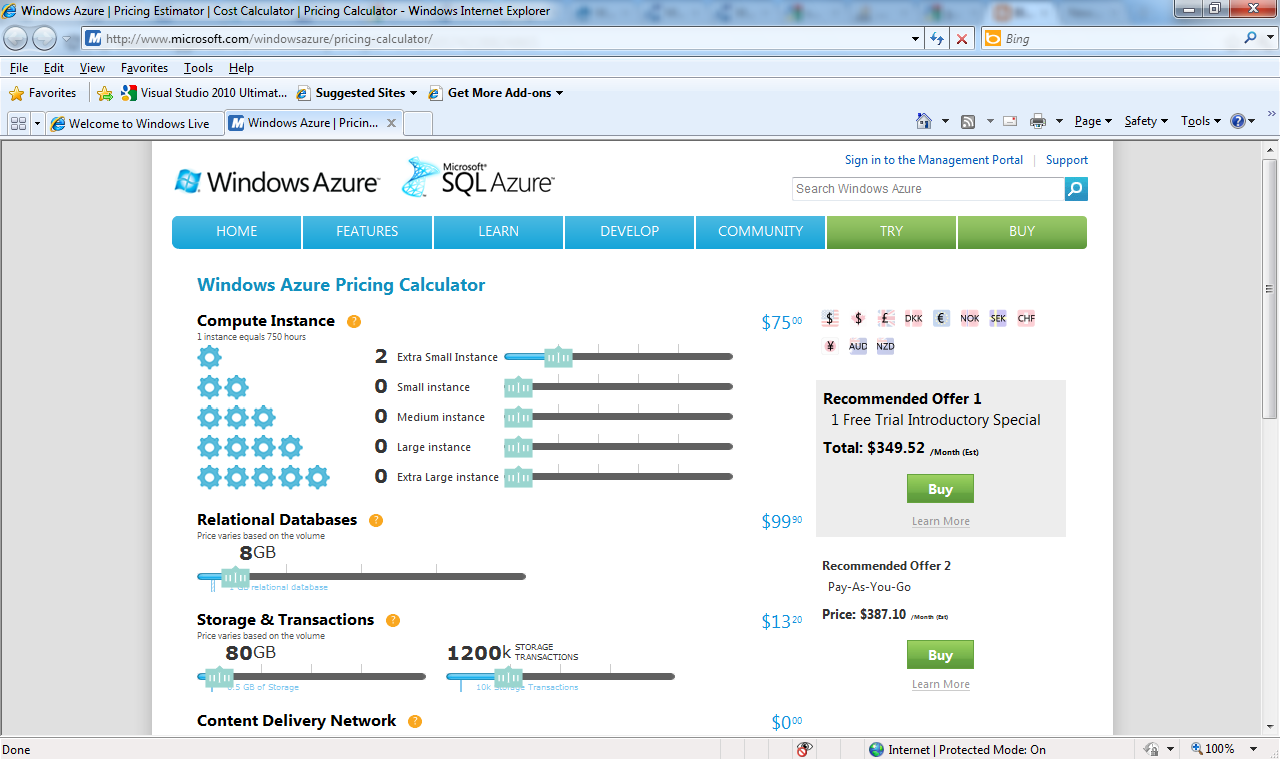Expand the Tools command bar dropdown
This screenshot has height=760, width=1280.
point(1201,121)
